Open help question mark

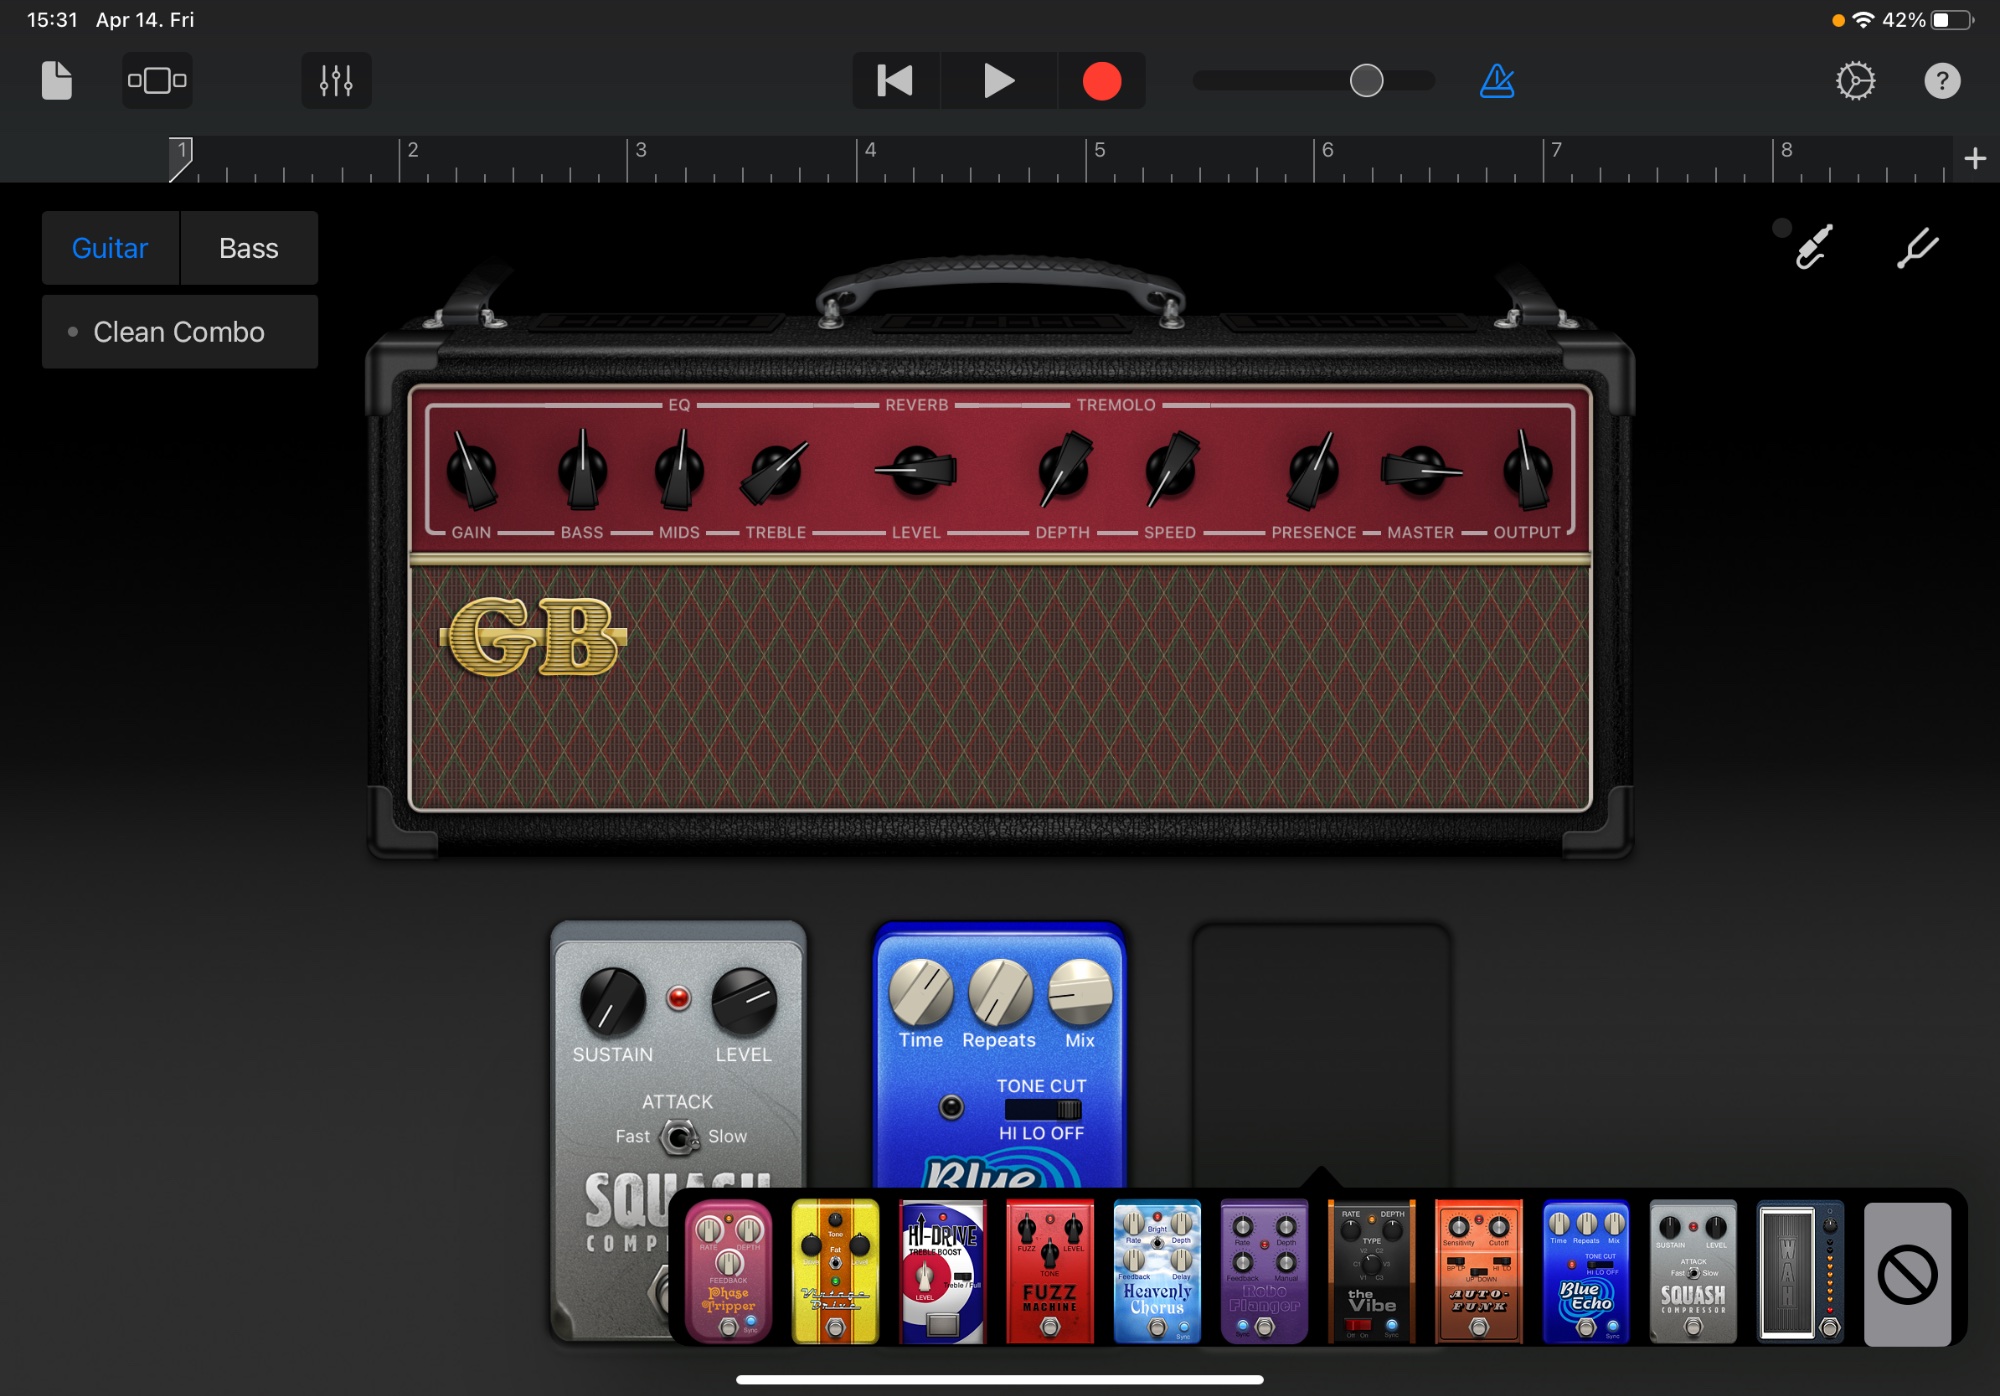1942,81
